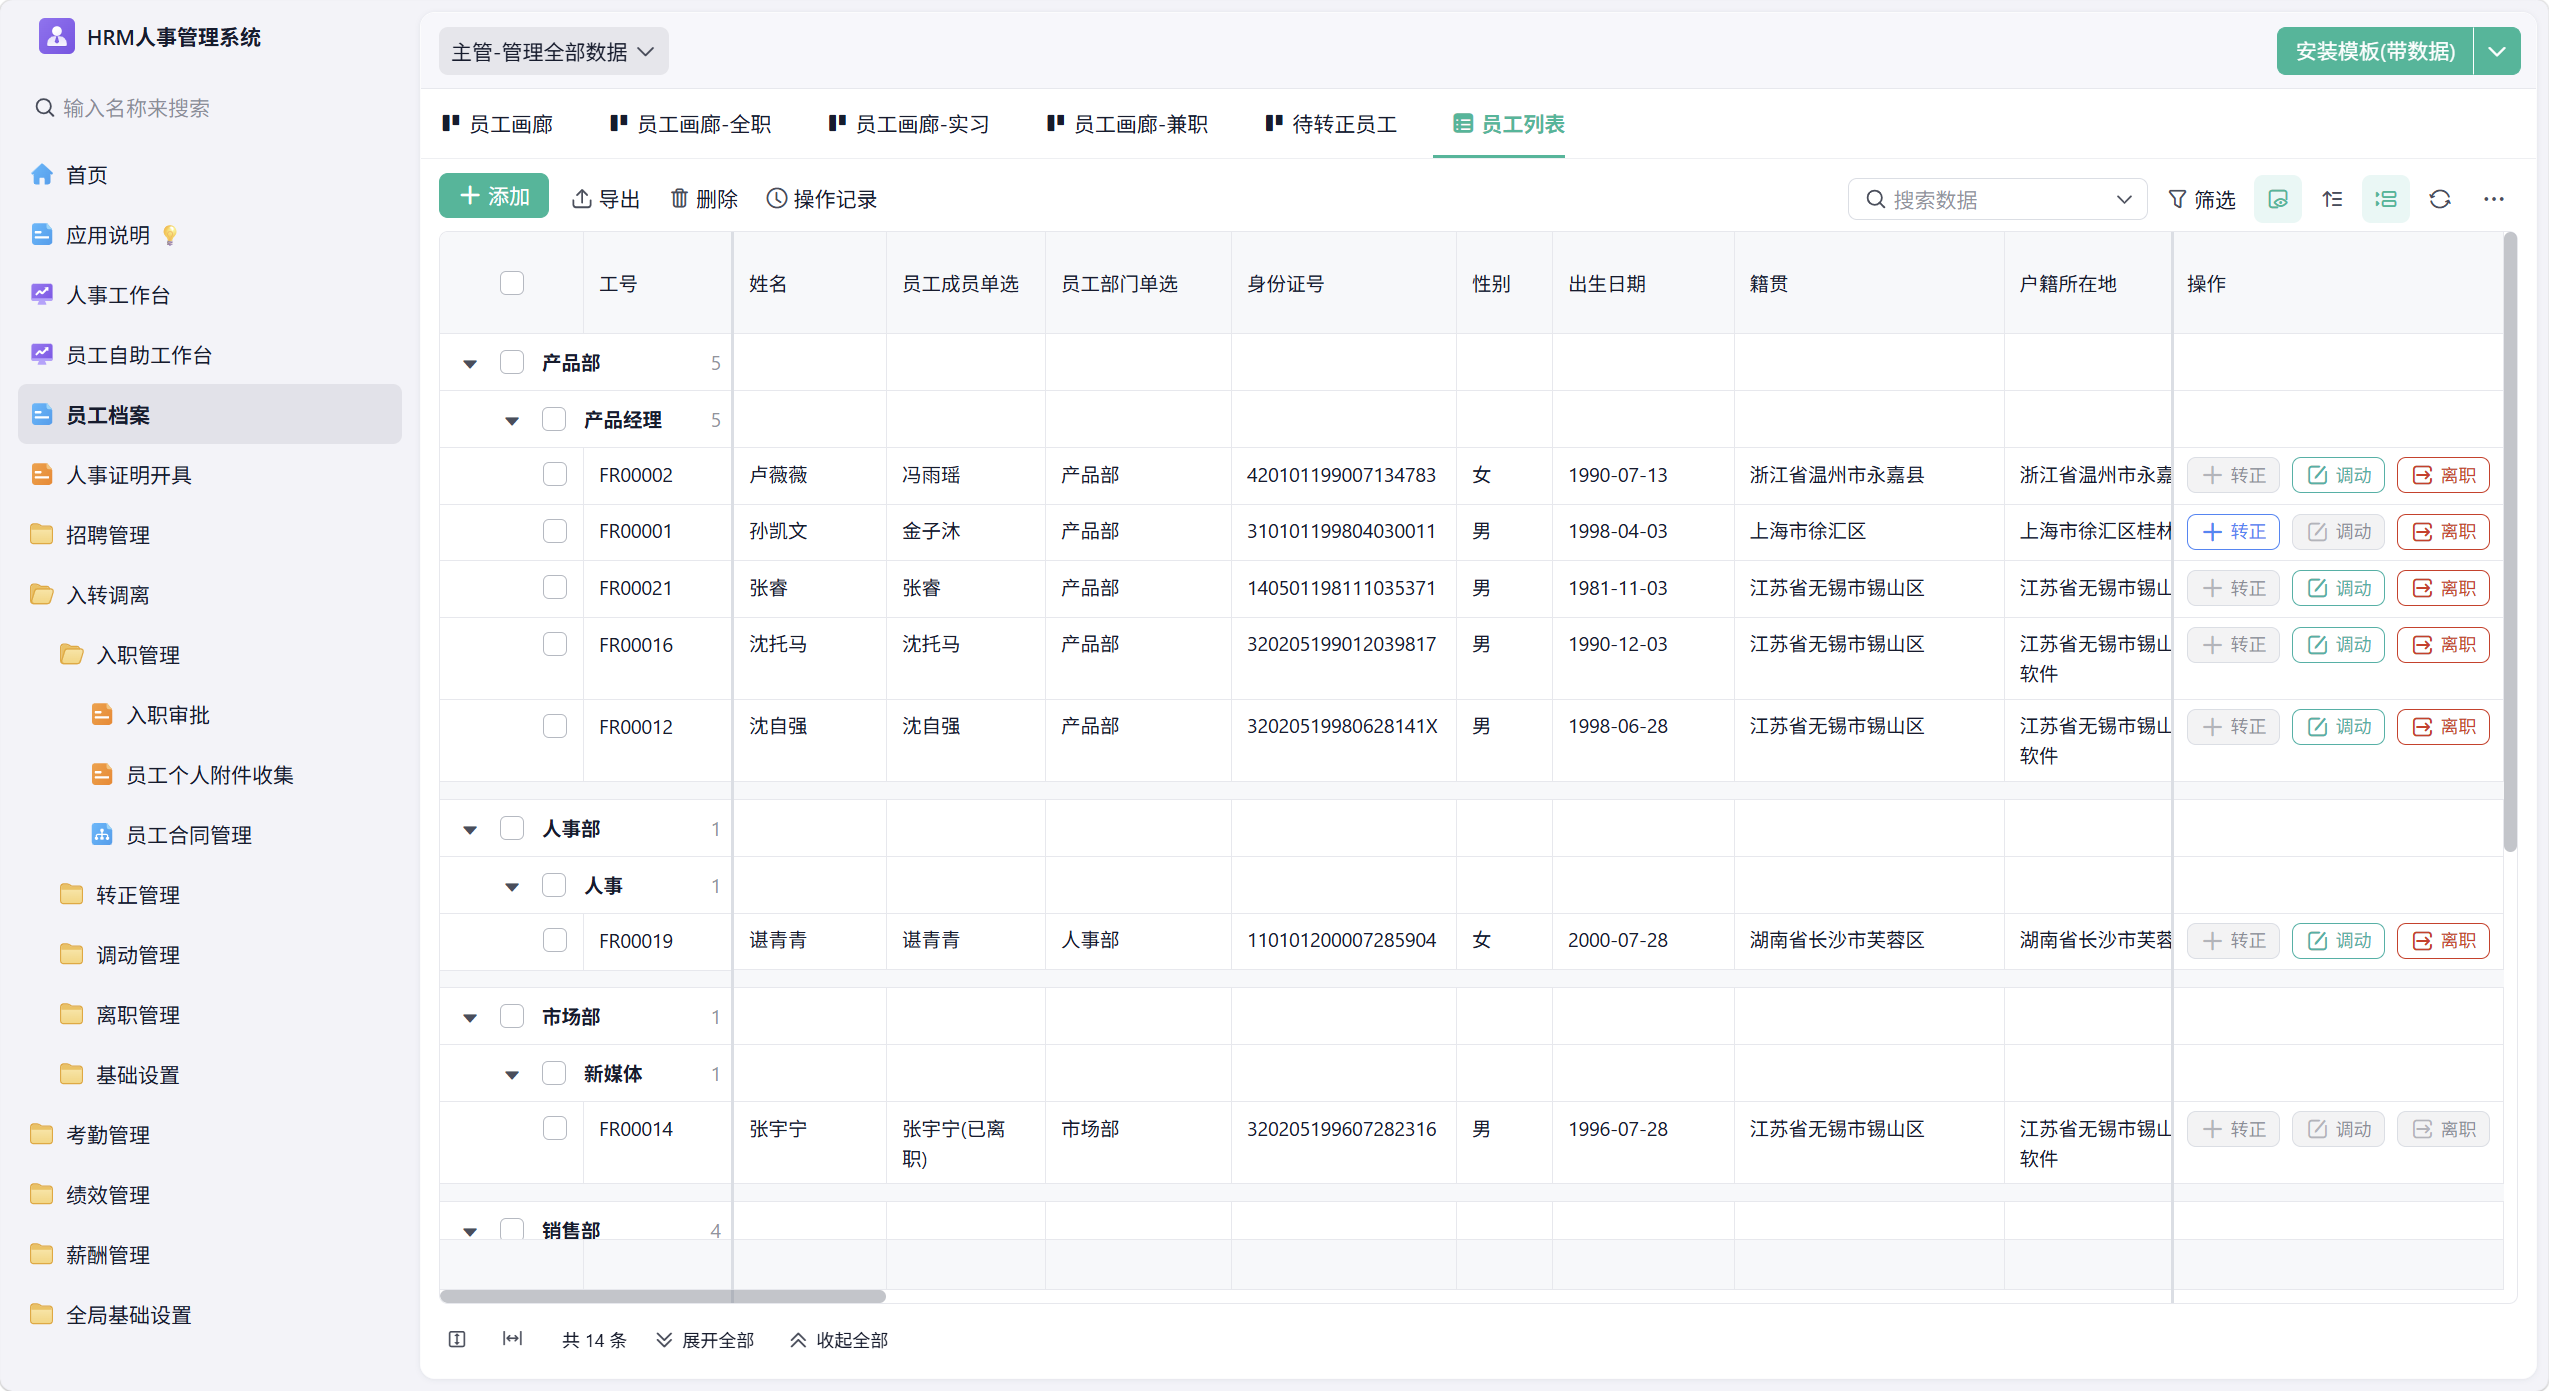The image size is (2549, 1391).
Task: Collapse the 产品部 group
Action: coord(470,364)
